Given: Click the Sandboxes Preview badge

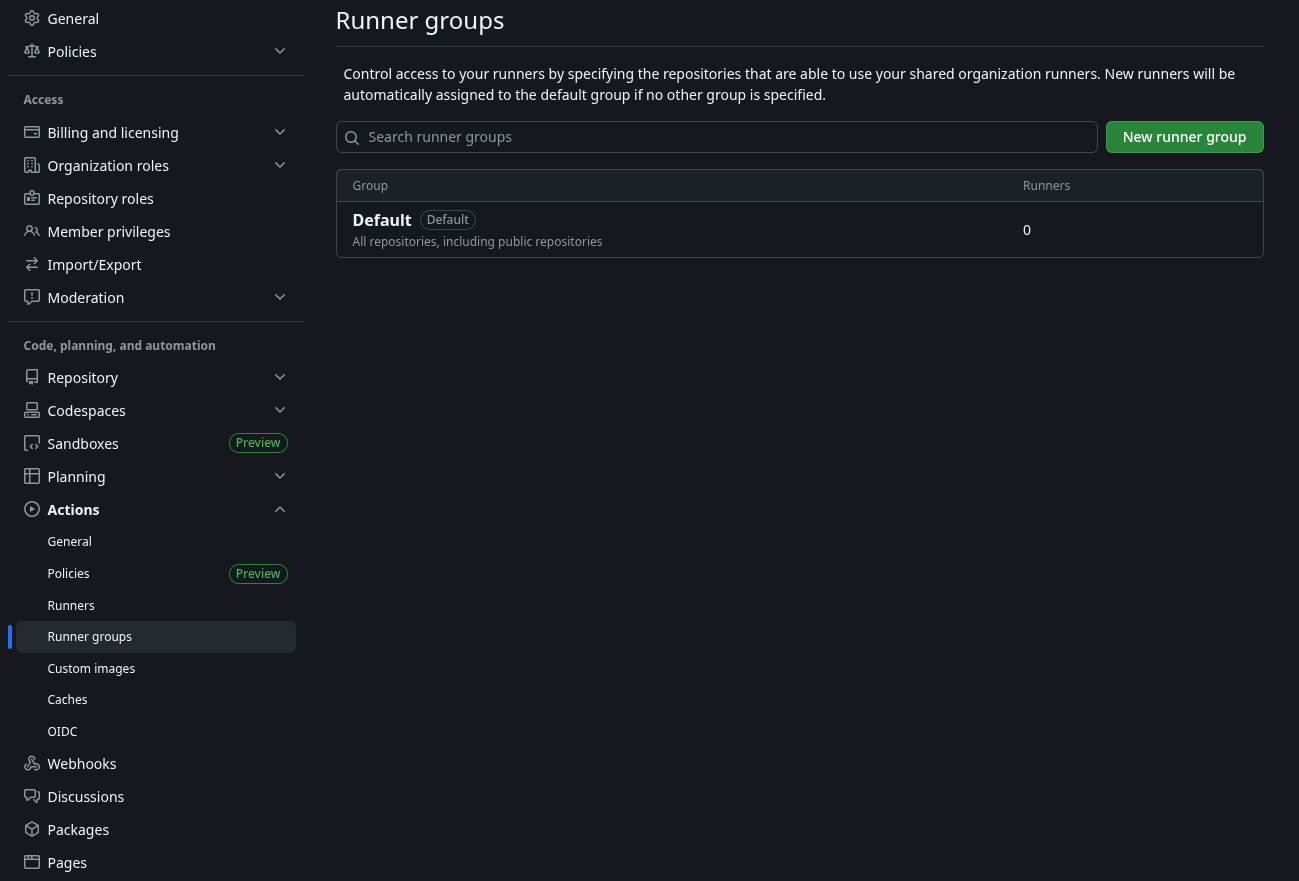Looking at the screenshot, I should click(x=258, y=443).
